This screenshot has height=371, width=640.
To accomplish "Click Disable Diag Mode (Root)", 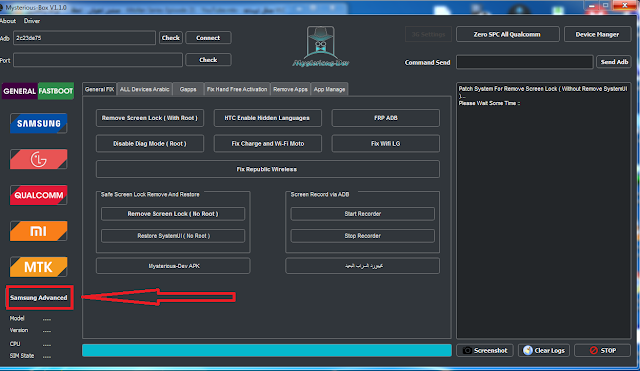I will tap(150, 144).
